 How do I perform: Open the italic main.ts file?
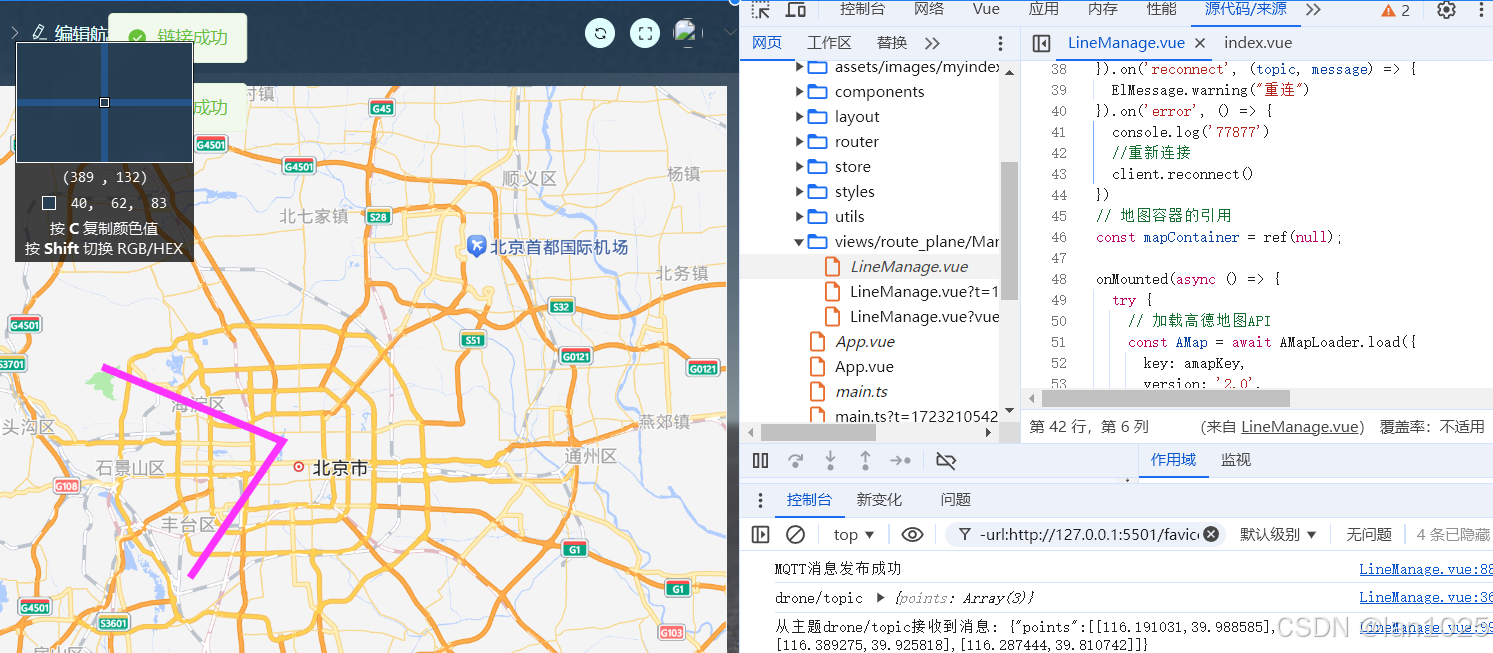(x=861, y=391)
